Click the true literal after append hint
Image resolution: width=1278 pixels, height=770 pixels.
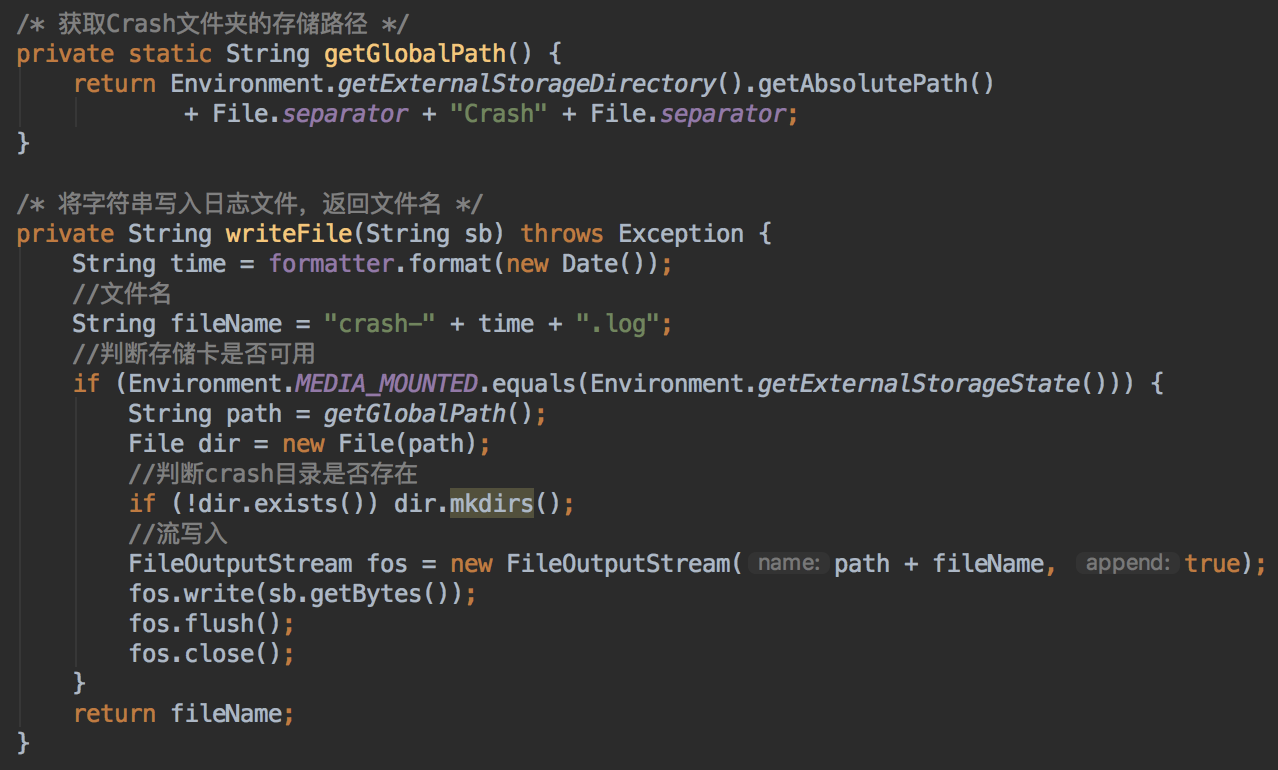[x=1212, y=563]
